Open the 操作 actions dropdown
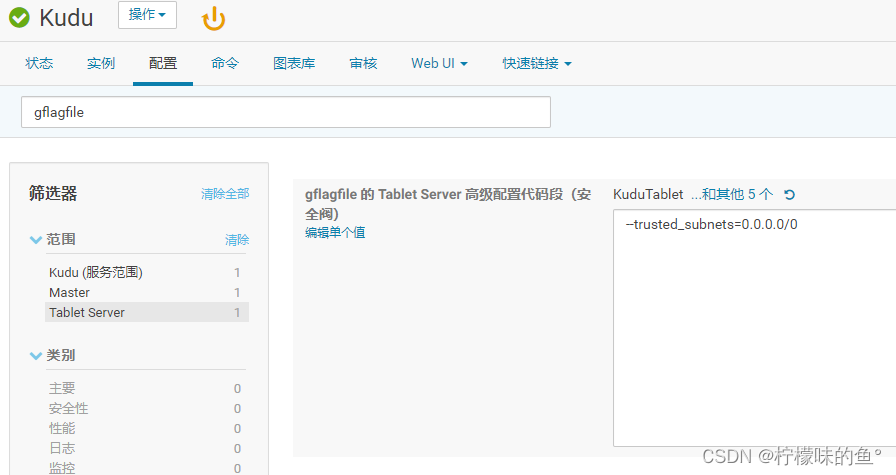 coord(147,15)
